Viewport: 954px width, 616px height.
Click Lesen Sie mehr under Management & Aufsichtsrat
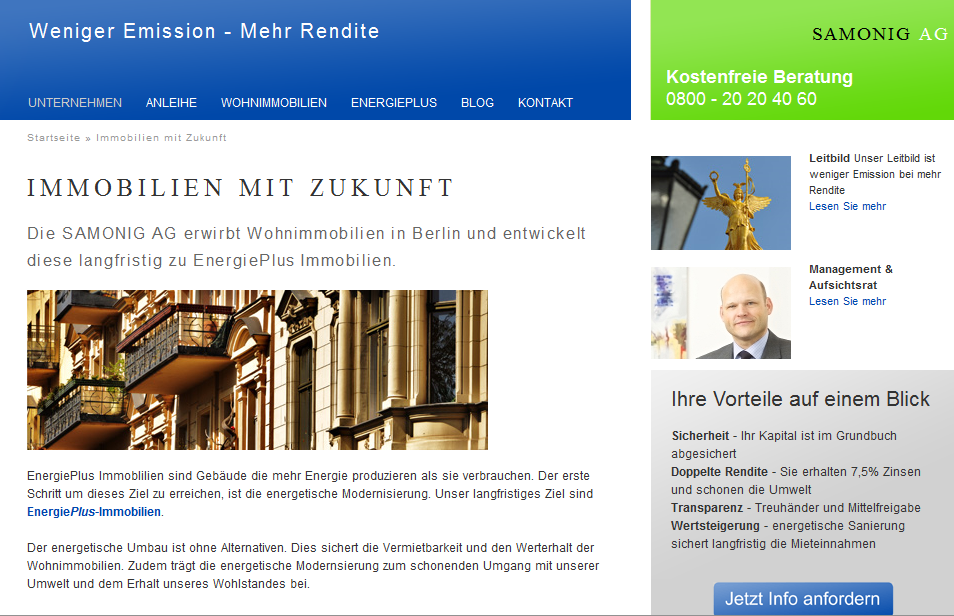pos(847,301)
